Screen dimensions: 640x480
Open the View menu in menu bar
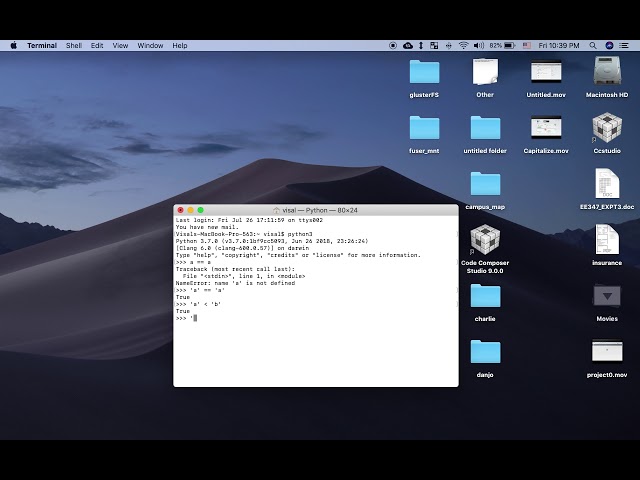pyautogui.click(x=120, y=45)
